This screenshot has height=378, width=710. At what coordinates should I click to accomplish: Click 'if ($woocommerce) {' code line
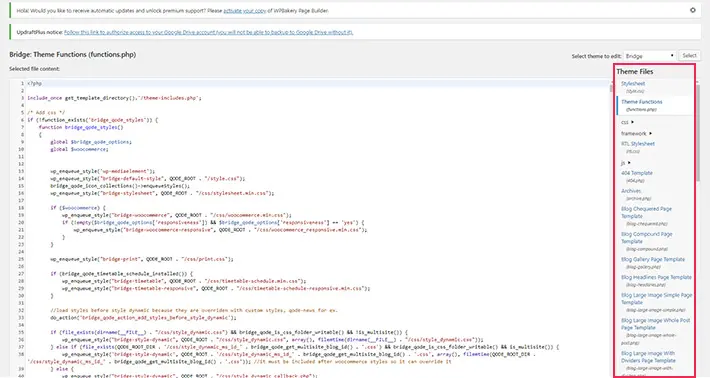[x=77, y=208]
